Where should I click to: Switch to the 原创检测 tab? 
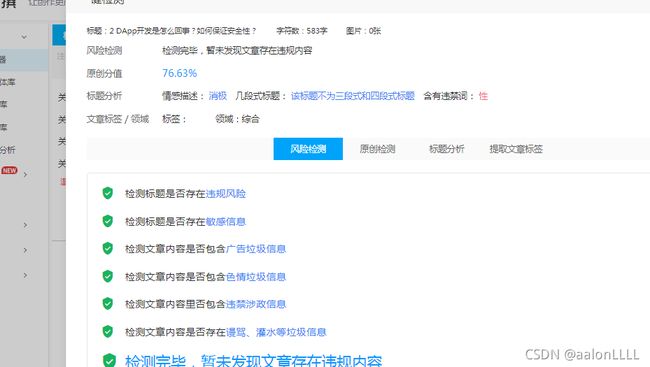point(377,149)
